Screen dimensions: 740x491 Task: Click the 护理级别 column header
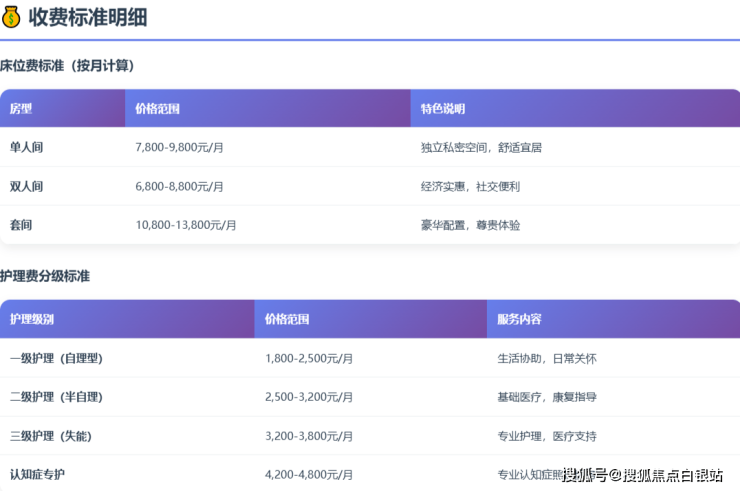[32, 319]
